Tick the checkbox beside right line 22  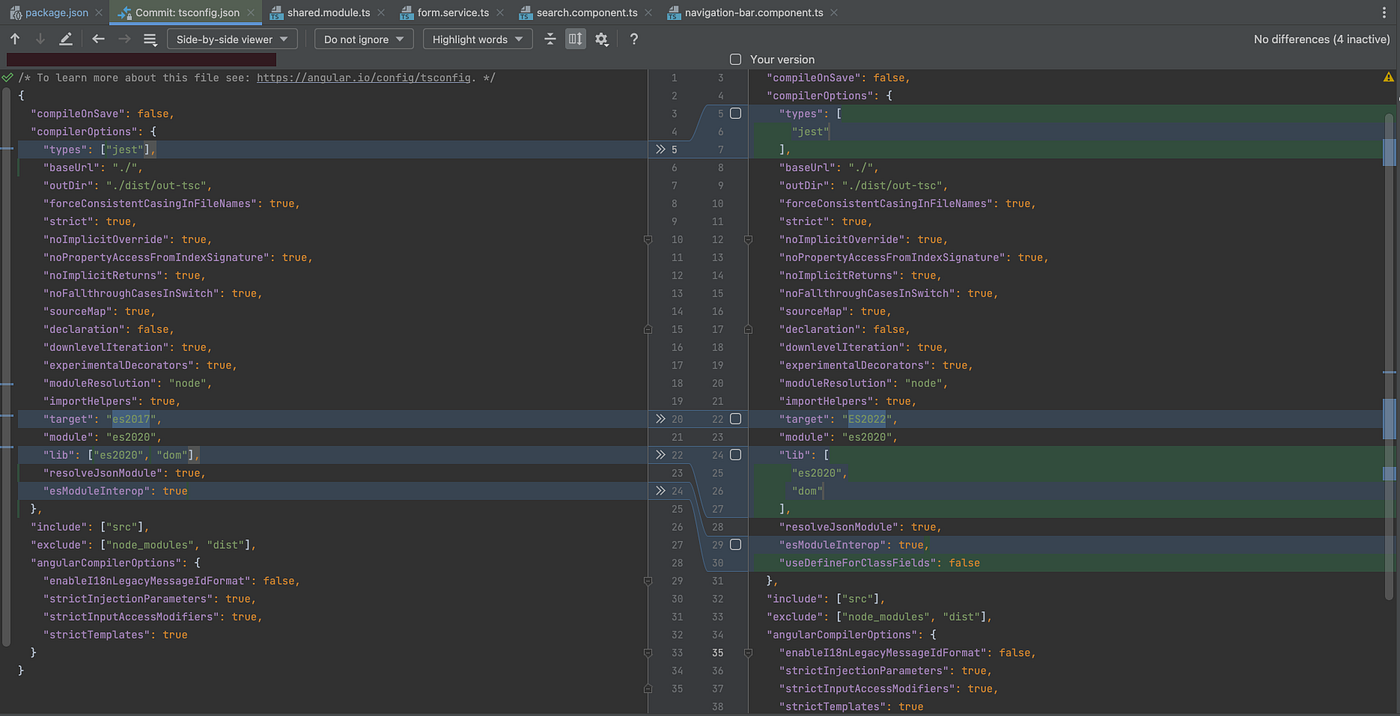point(736,419)
